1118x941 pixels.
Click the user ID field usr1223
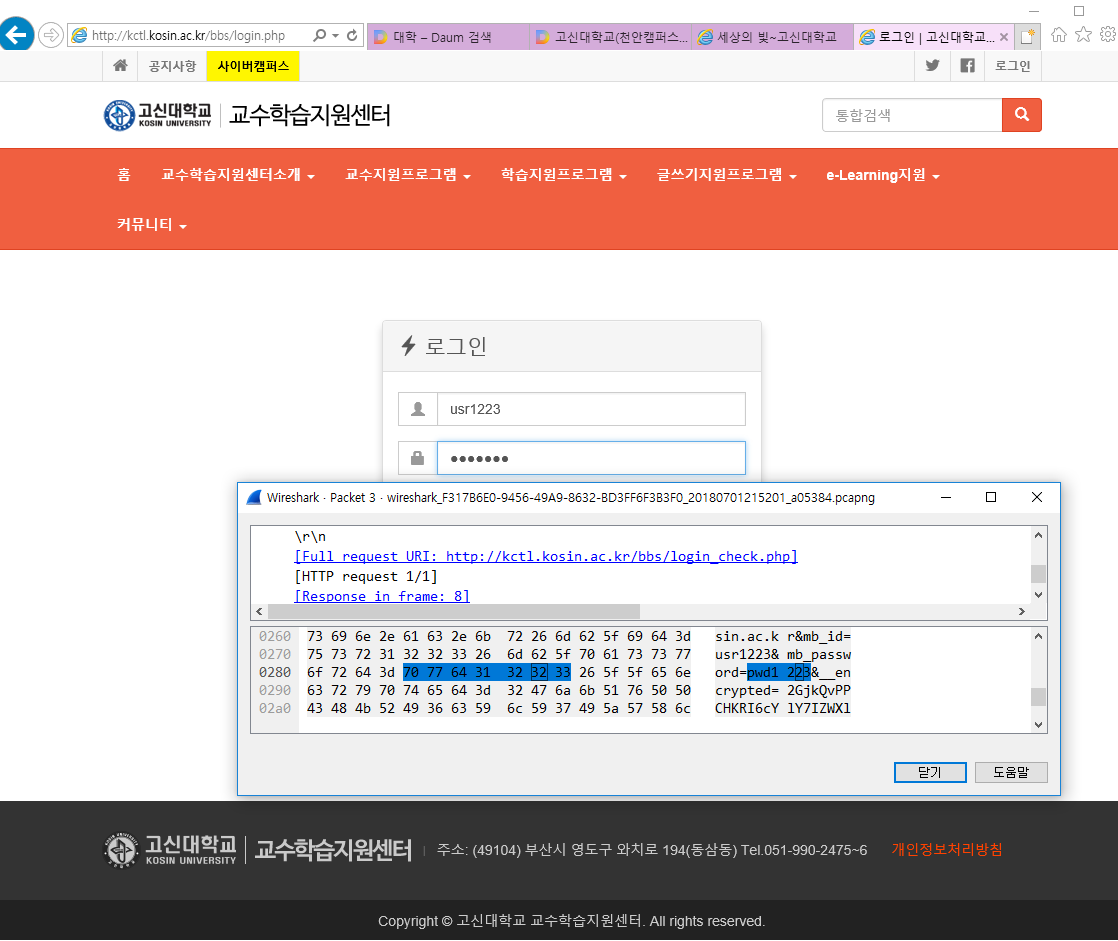pyautogui.click(x=591, y=409)
